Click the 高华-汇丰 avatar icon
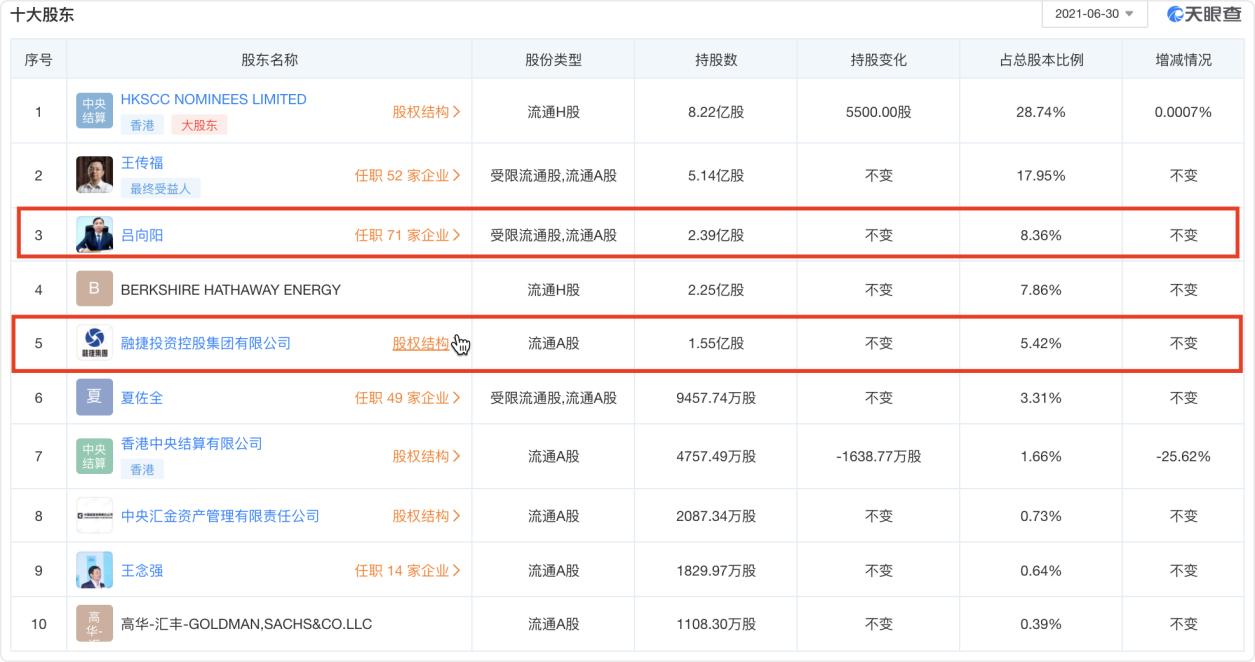Viewport: 1255px width, 662px height. tap(93, 622)
